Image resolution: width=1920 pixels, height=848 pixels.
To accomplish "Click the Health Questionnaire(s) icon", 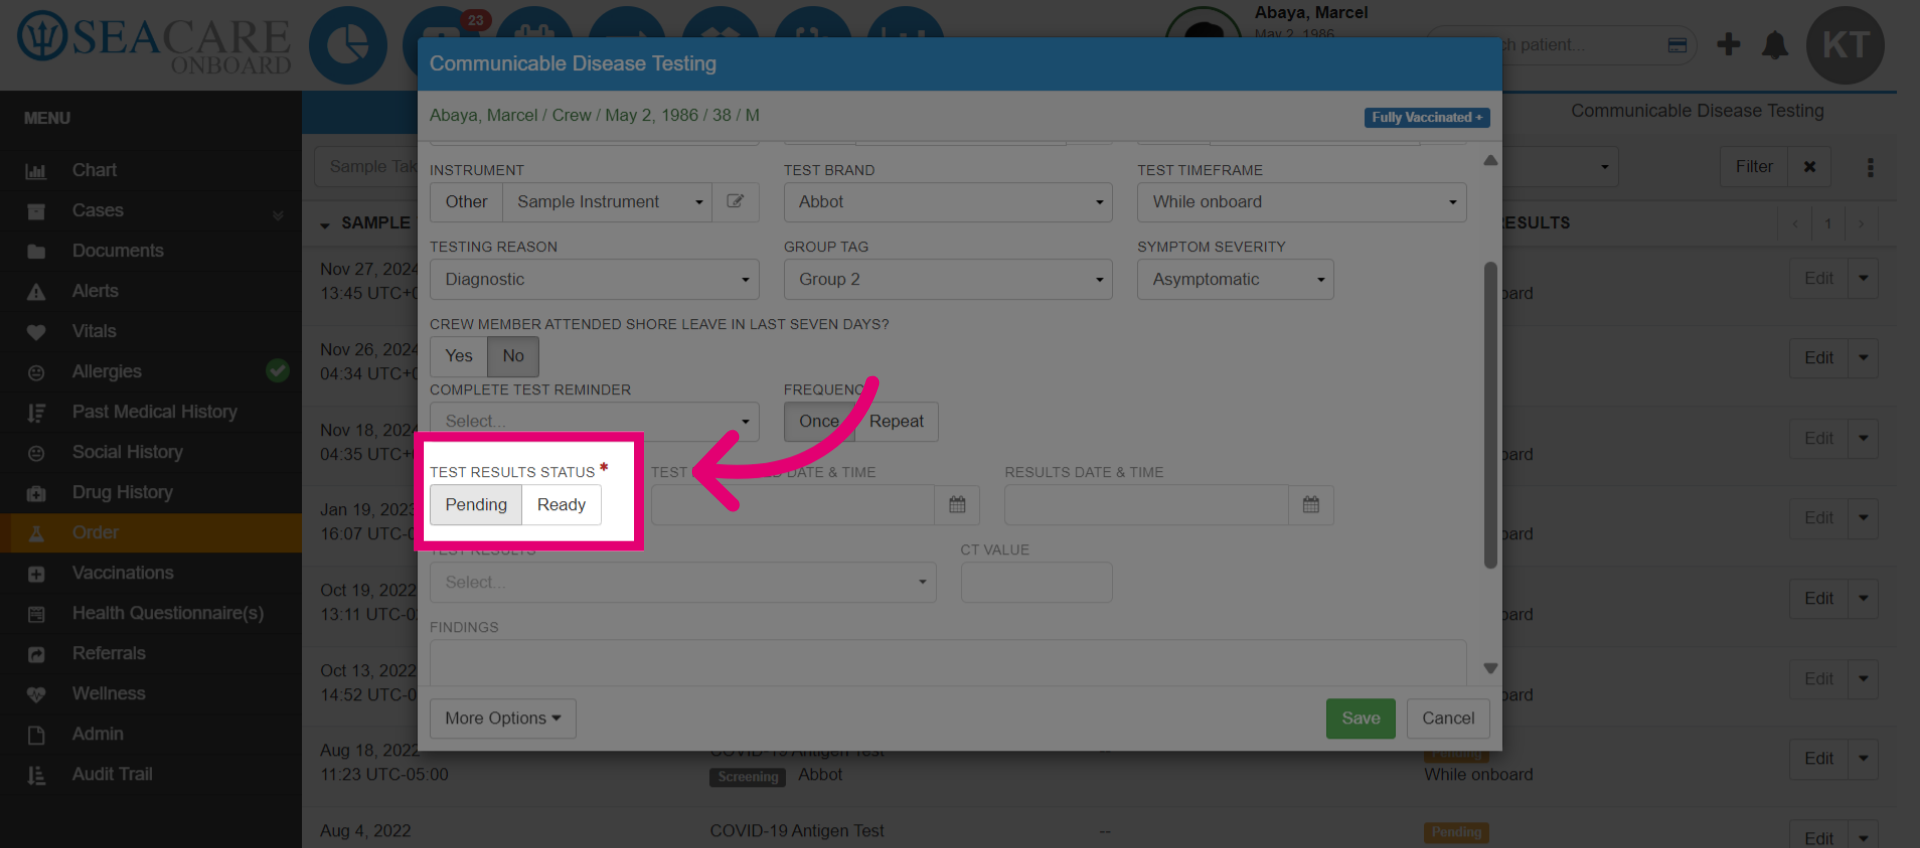I will [36, 614].
